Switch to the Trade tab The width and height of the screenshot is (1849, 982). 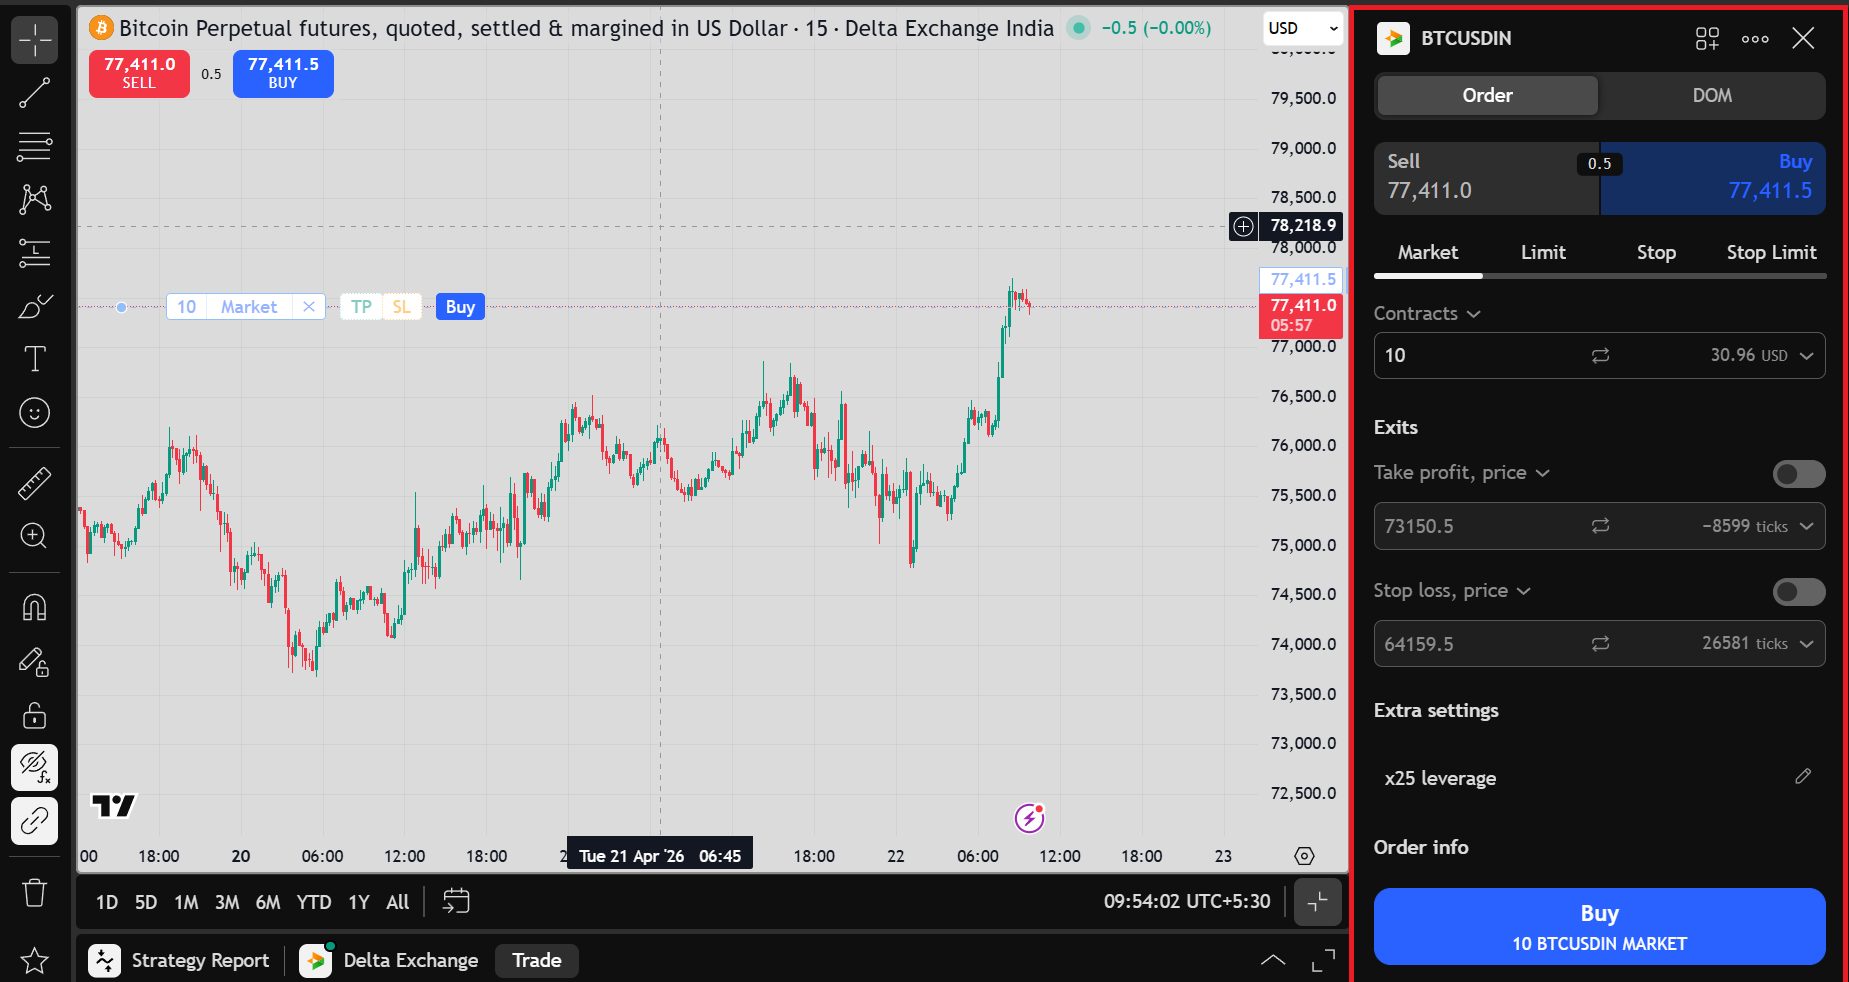pyautogui.click(x=537, y=960)
